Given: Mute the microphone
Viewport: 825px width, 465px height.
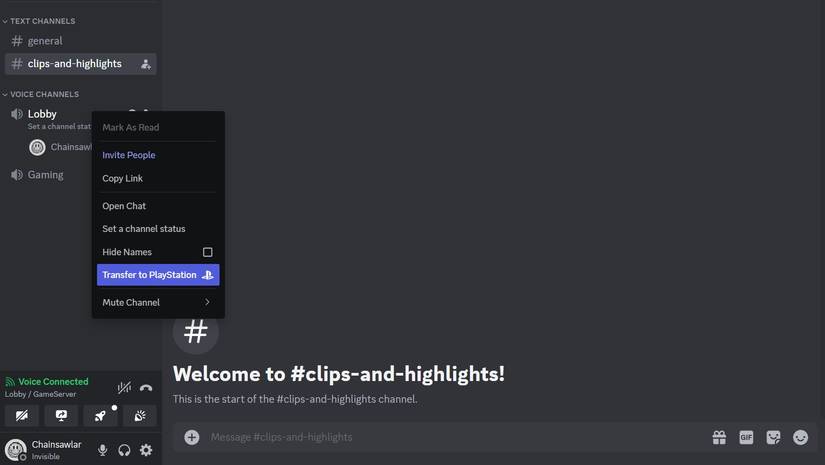Looking at the screenshot, I should pyautogui.click(x=103, y=450).
